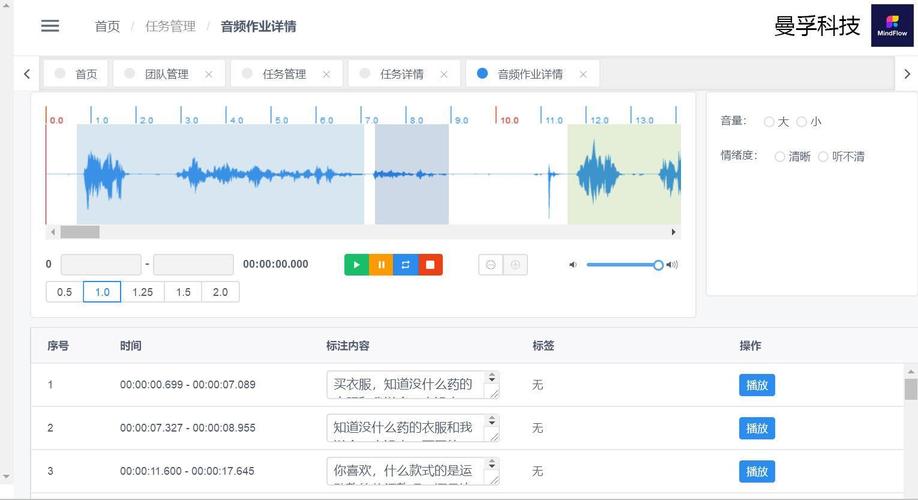Screen dimensions: 918x500
Task: Close the 团队管理 tab
Action: pos(209,74)
